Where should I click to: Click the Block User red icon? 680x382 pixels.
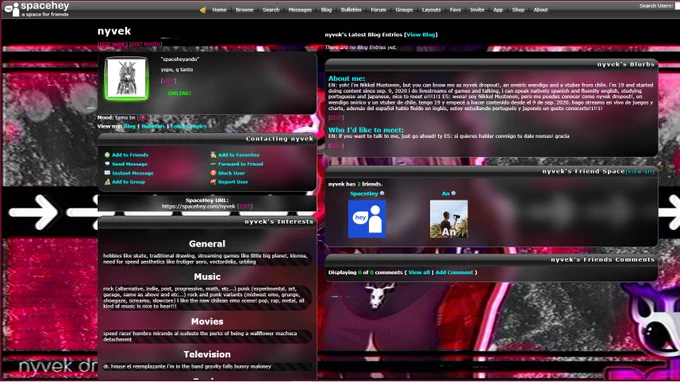(x=213, y=173)
